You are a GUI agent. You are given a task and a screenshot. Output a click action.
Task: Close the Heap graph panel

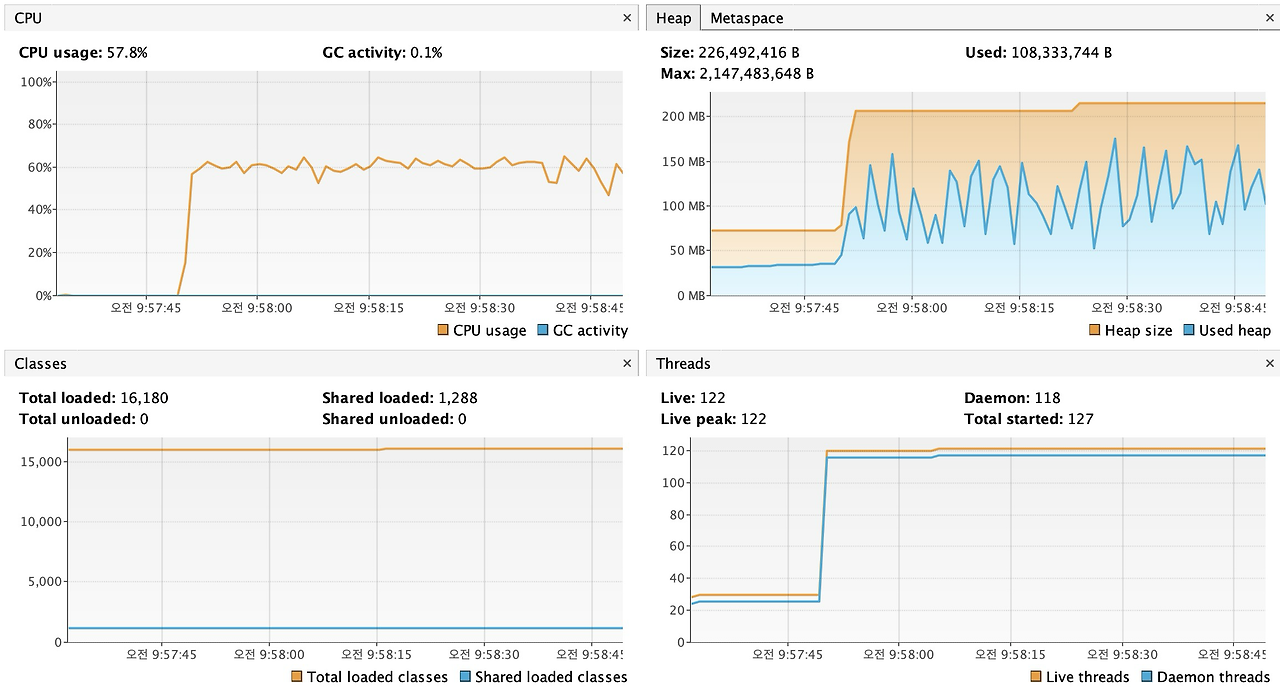[x=1270, y=18]
